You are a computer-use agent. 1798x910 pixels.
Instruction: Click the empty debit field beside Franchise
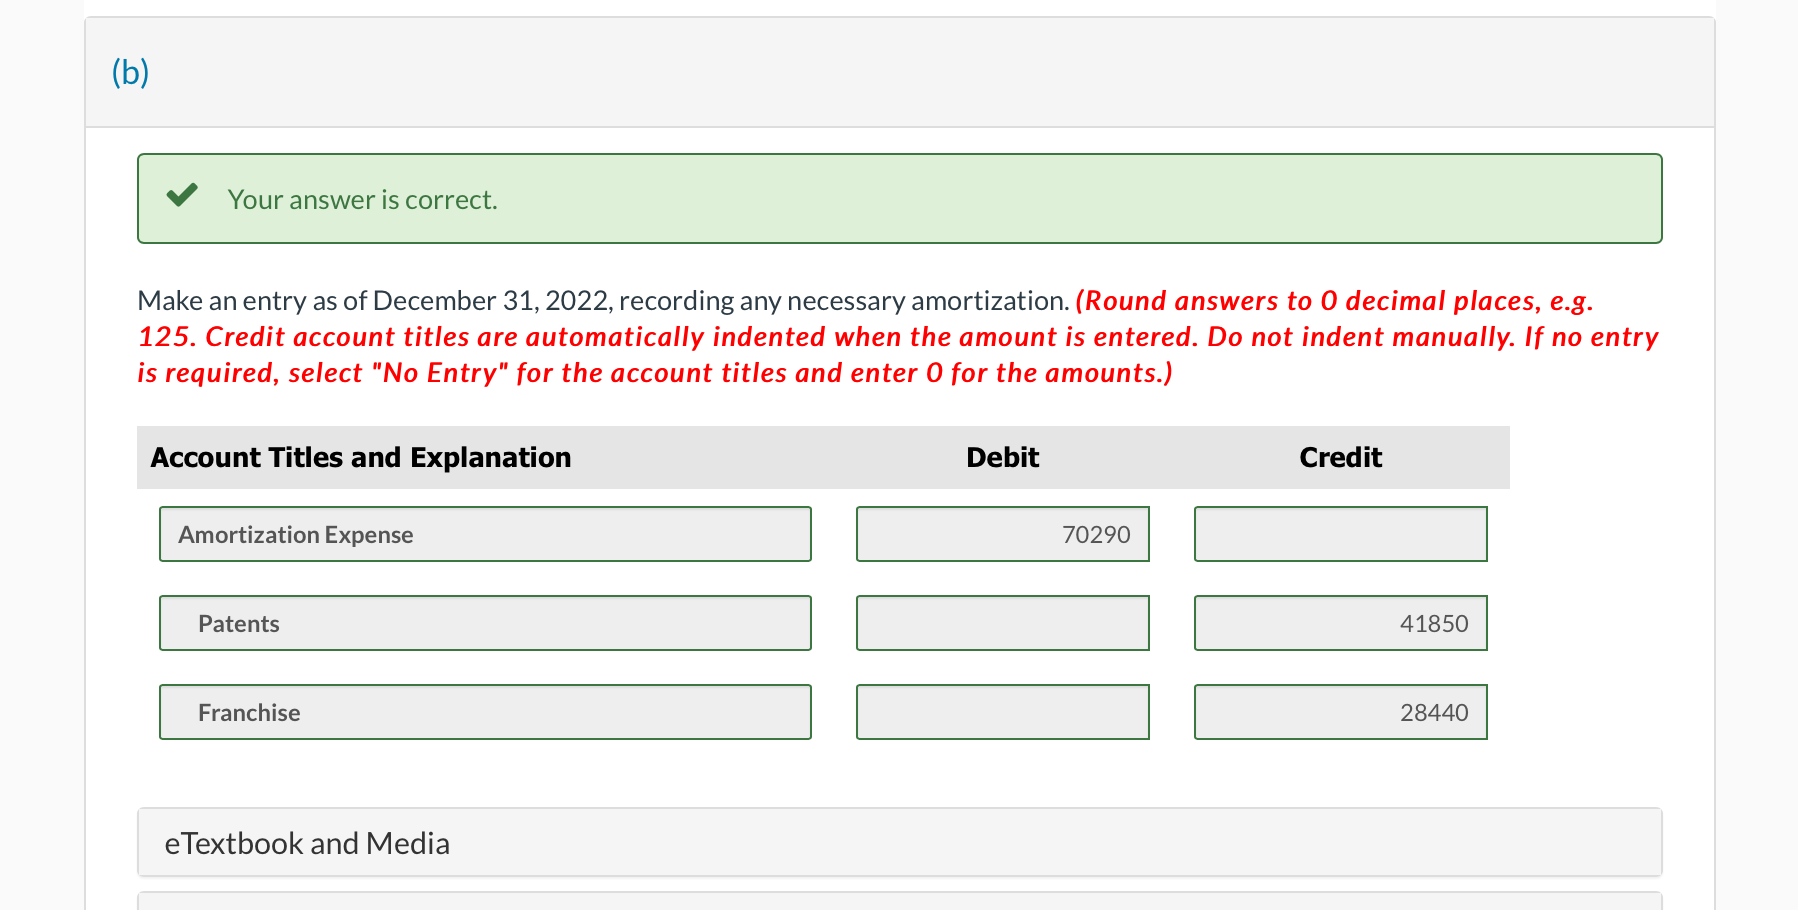(1002, 712)
